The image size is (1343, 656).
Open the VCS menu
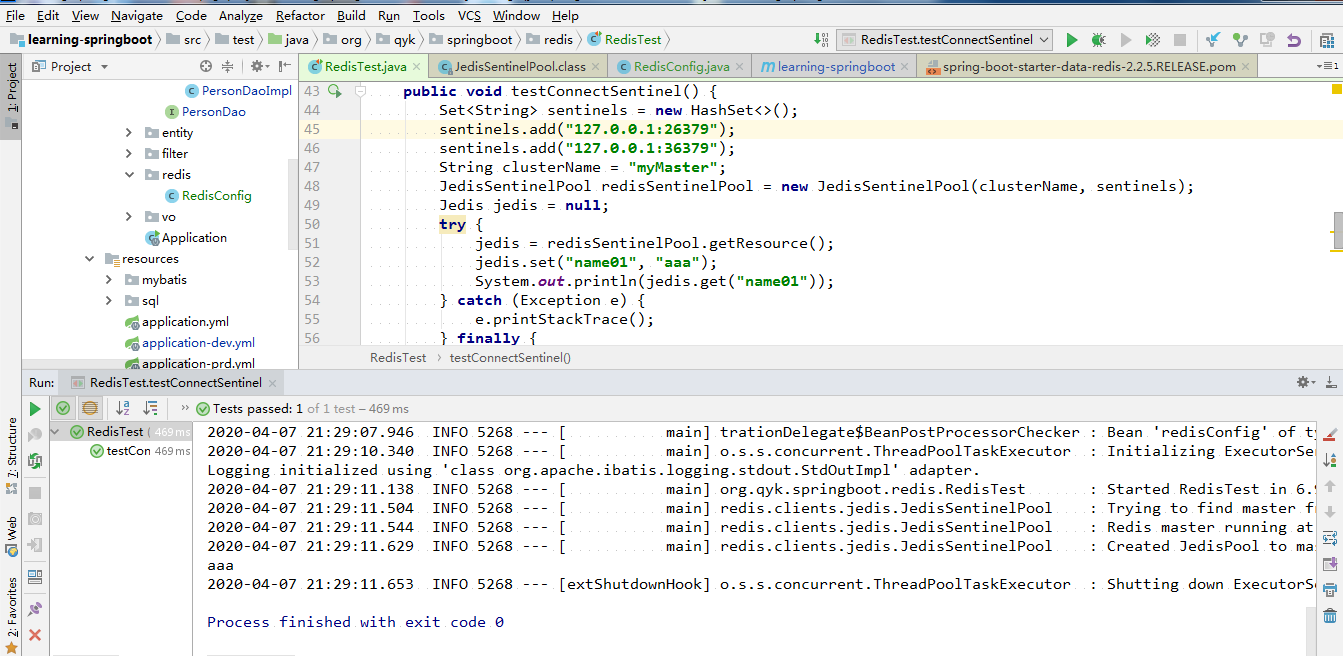[x=469, y=15]
